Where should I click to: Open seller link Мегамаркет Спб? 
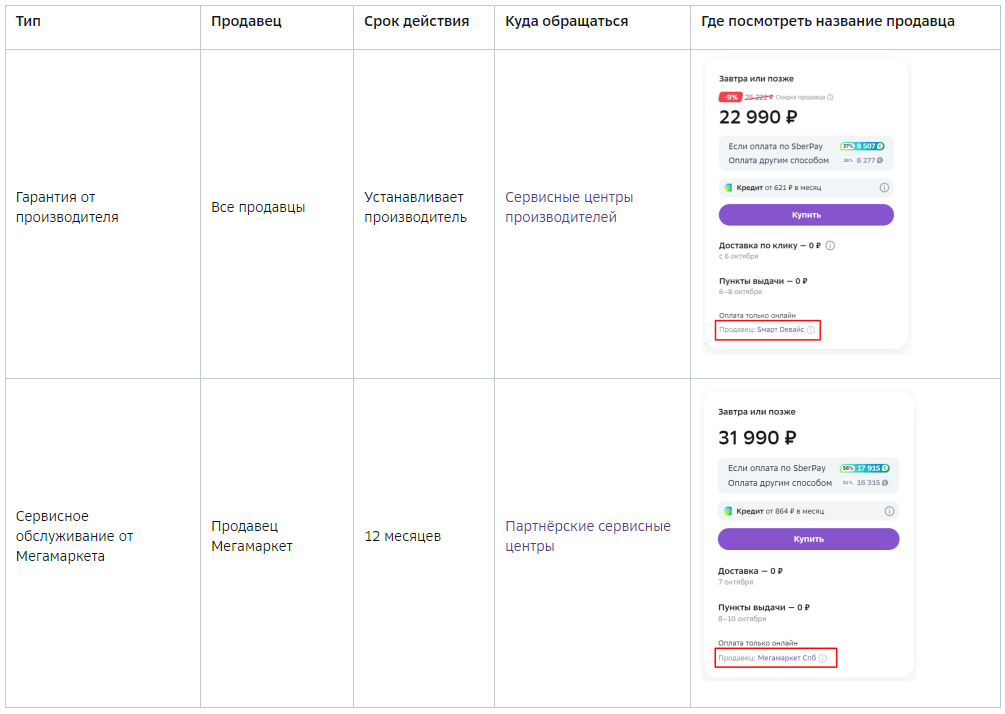click(x=786, y=658)
